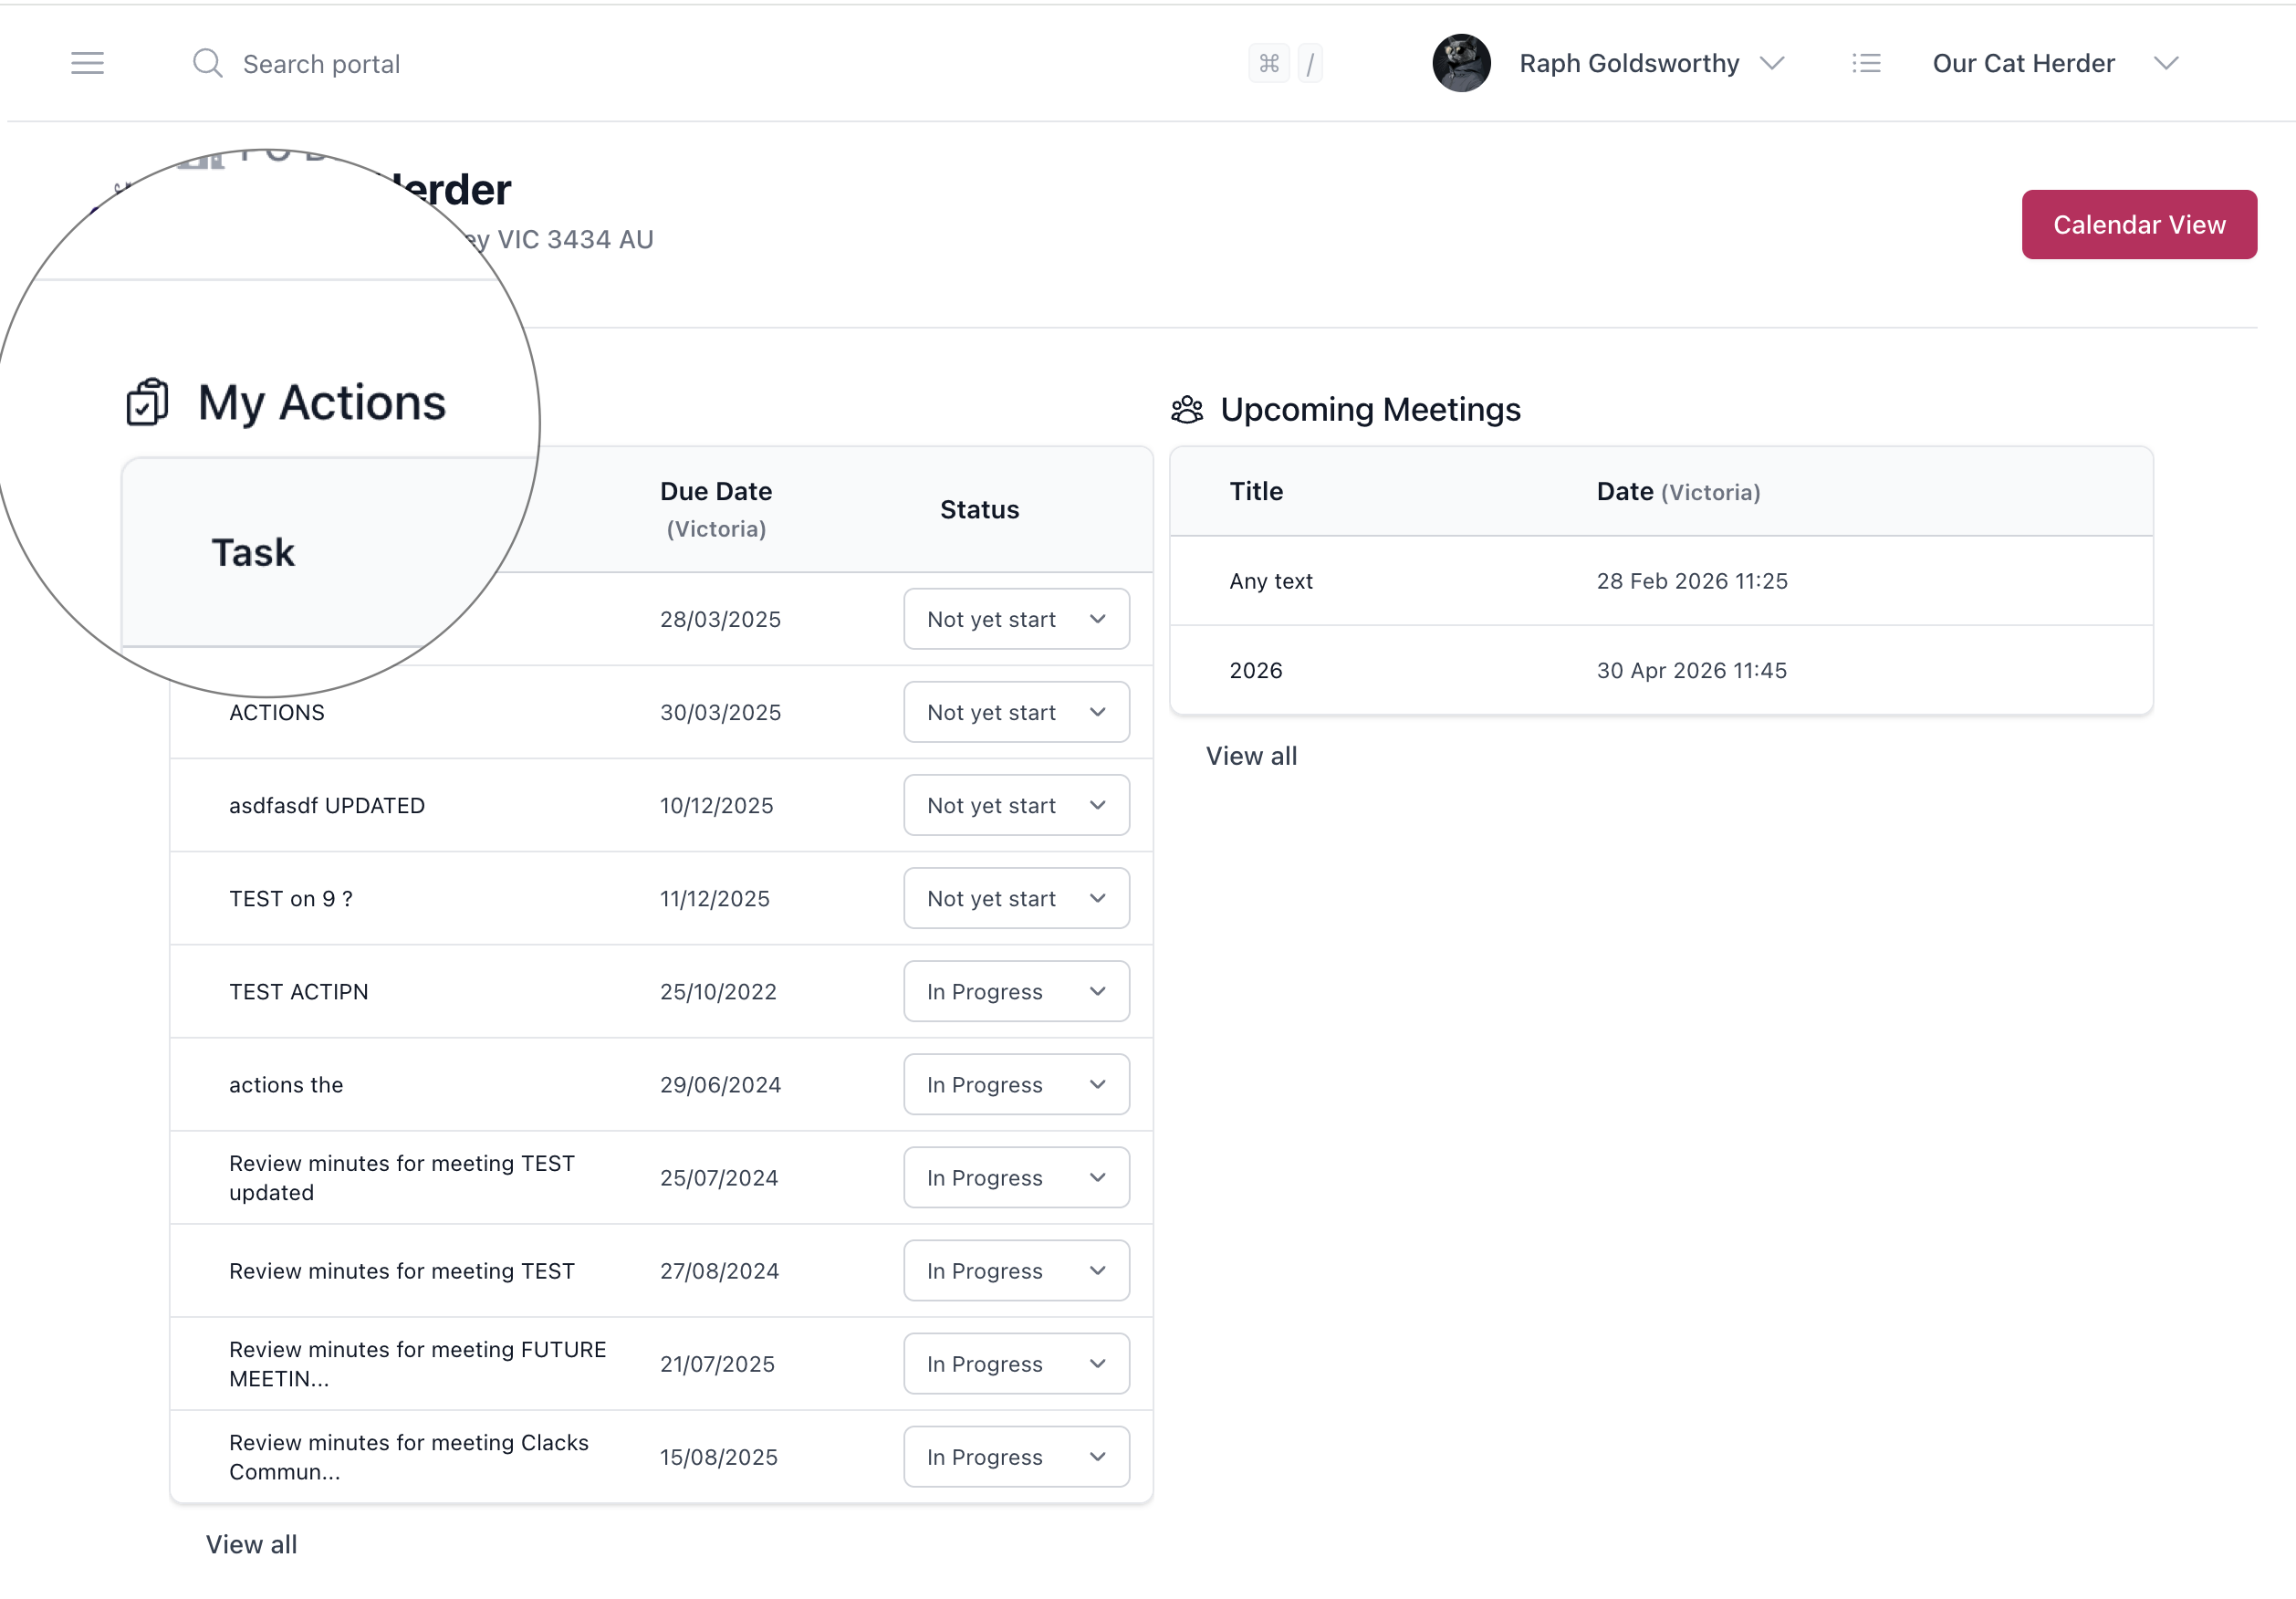The image size is (2296, 1599).
Task: Open the In Progress dropdown for actions the
Action: click(x=1015, y=1084)
